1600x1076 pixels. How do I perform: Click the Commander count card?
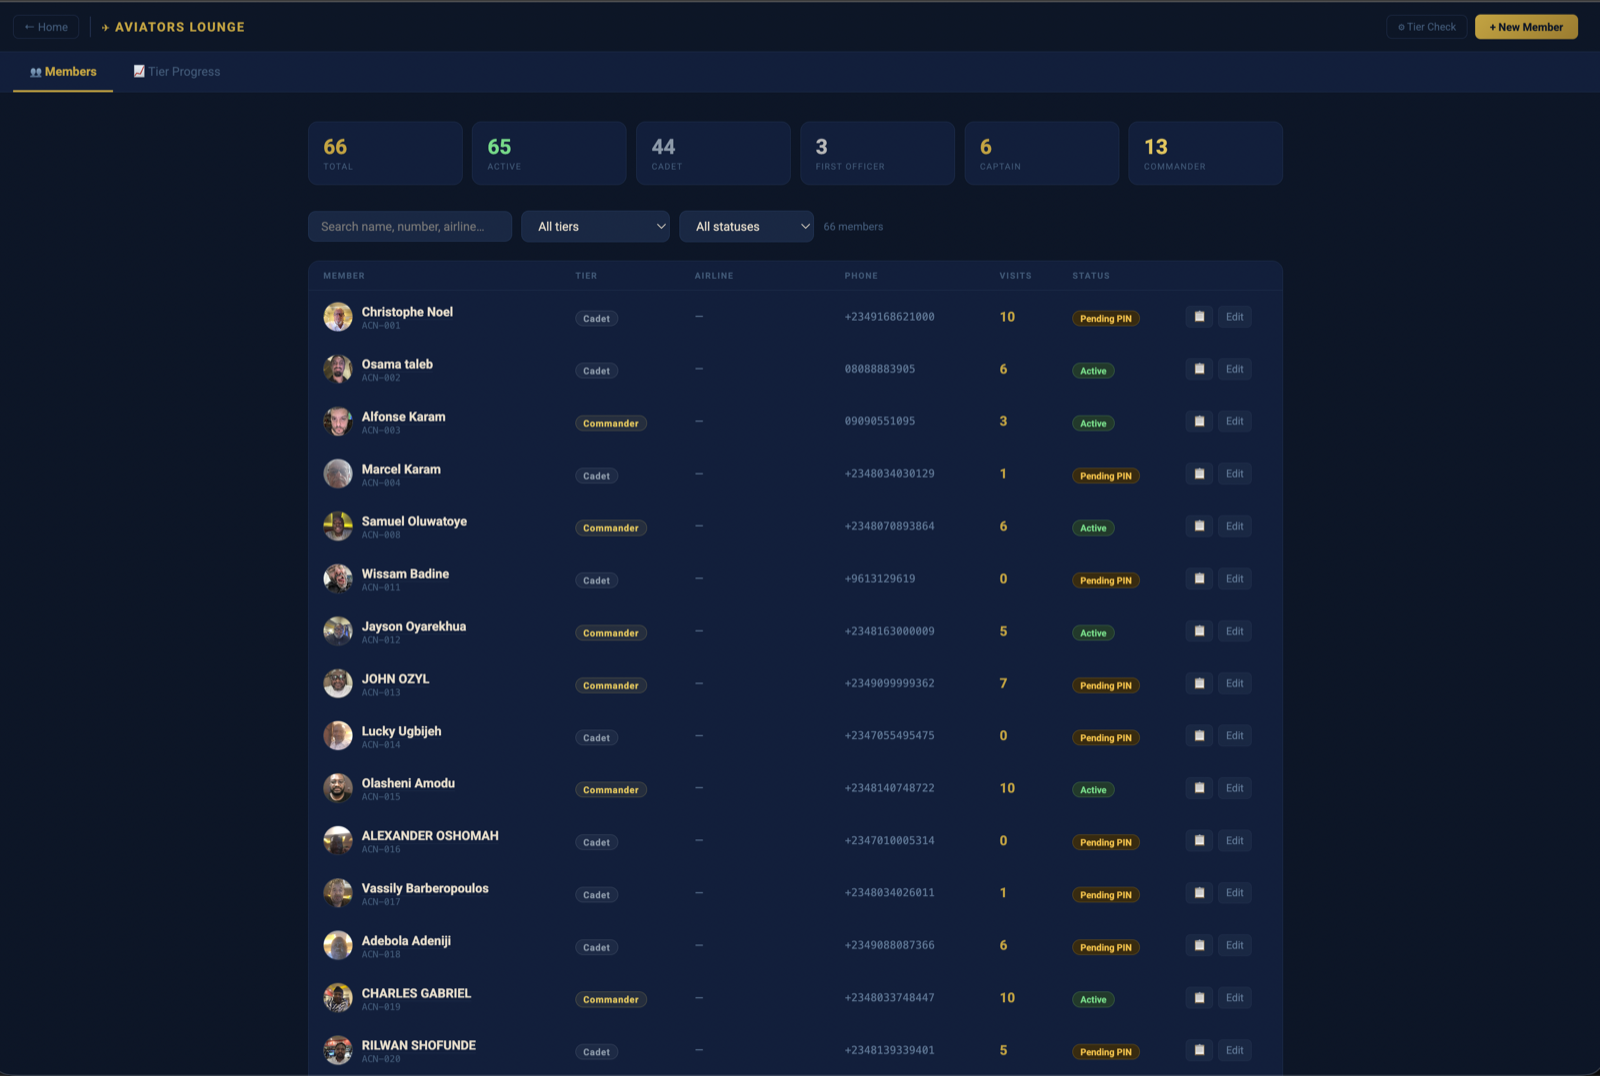(1206, 153)
